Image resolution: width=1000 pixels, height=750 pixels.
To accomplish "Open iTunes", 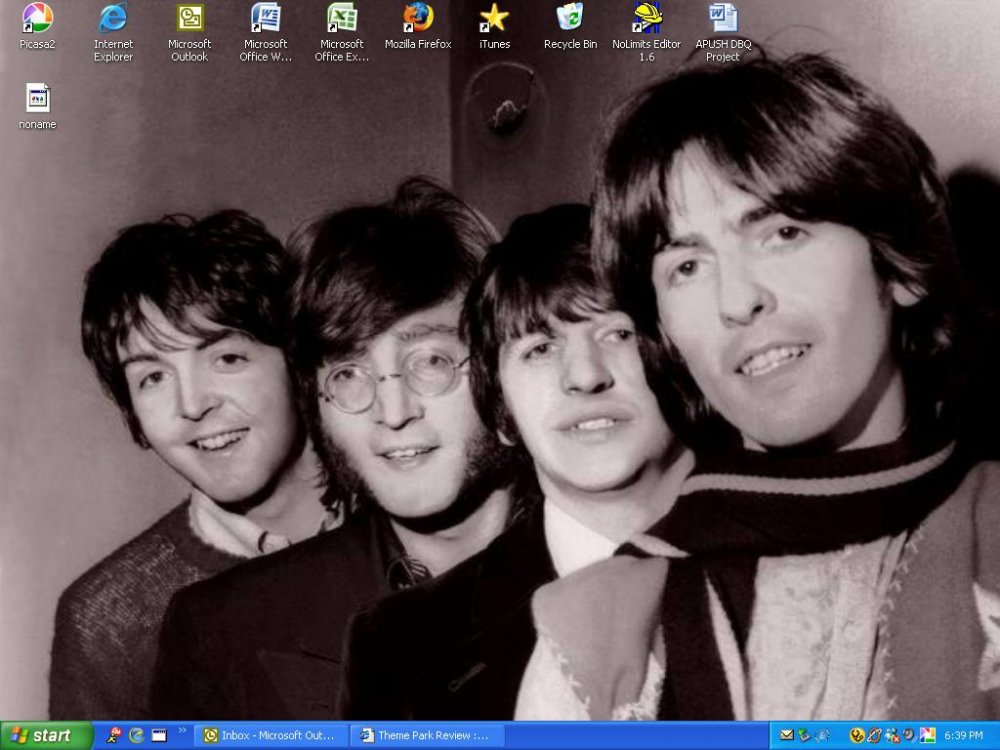I will click(494, 20).
